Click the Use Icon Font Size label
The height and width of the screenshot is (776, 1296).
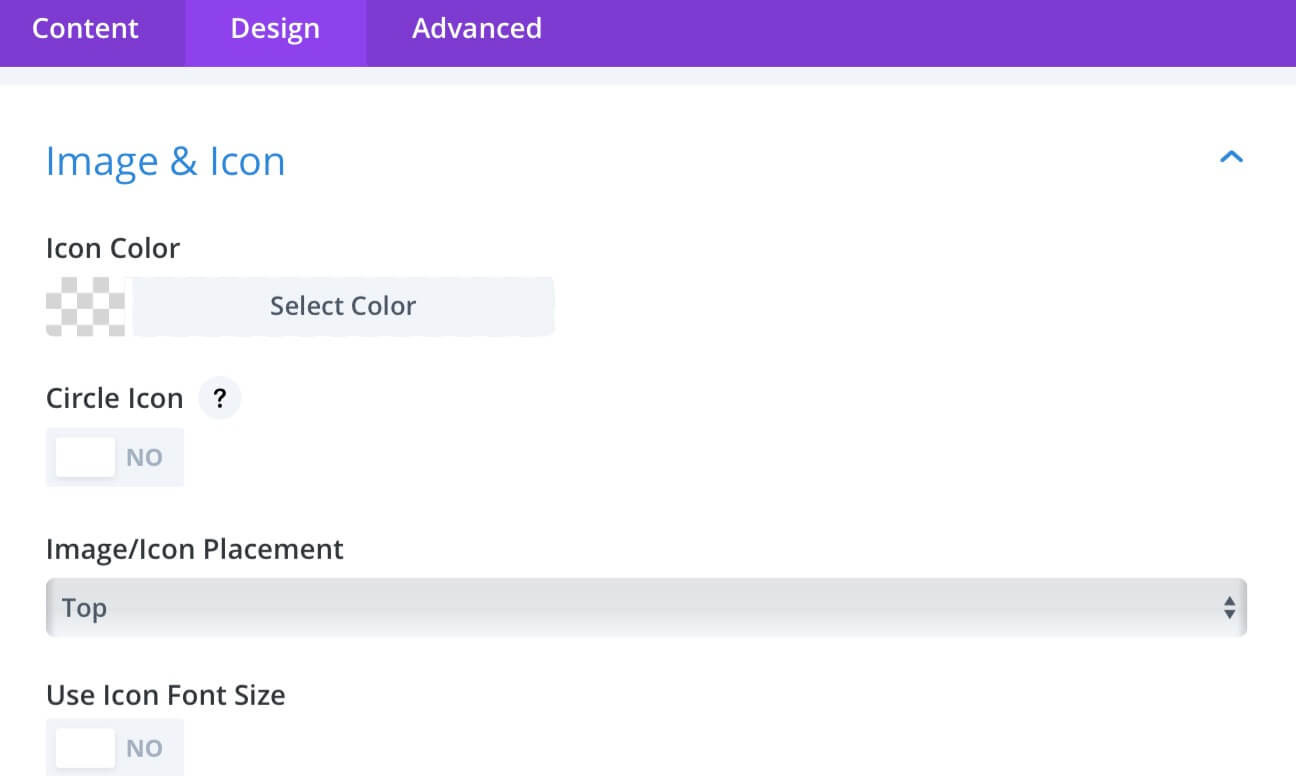(x=166, y=695)
